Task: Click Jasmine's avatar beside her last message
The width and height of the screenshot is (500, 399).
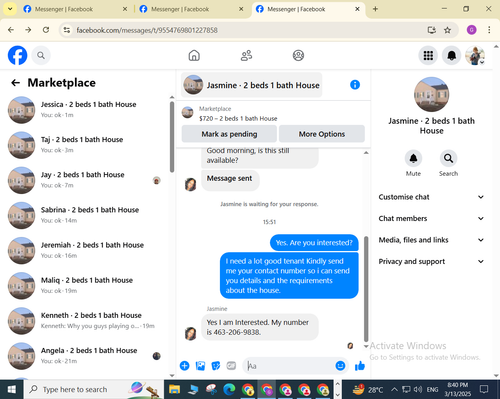Action: (x=191, y=334)
